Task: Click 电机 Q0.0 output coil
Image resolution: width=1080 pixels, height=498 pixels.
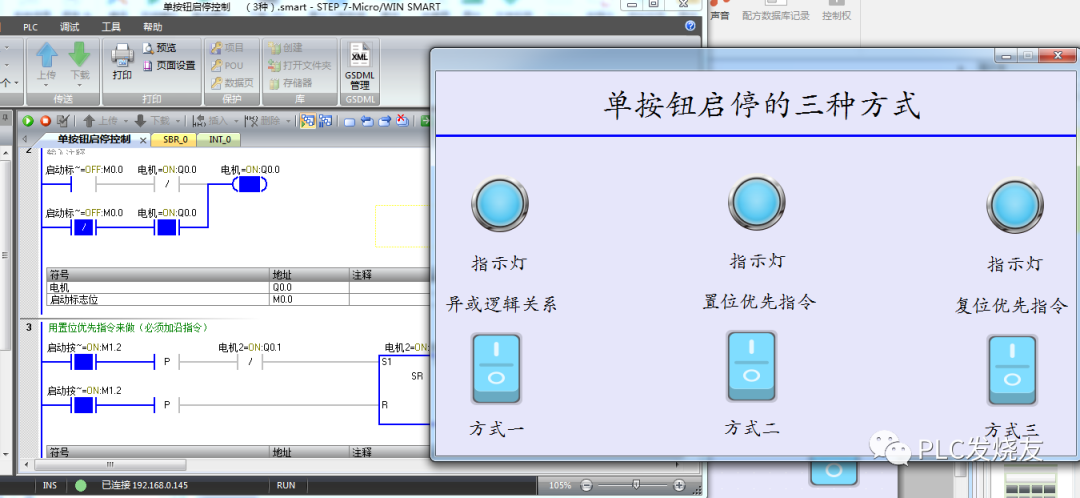Action: pos(249,185)
